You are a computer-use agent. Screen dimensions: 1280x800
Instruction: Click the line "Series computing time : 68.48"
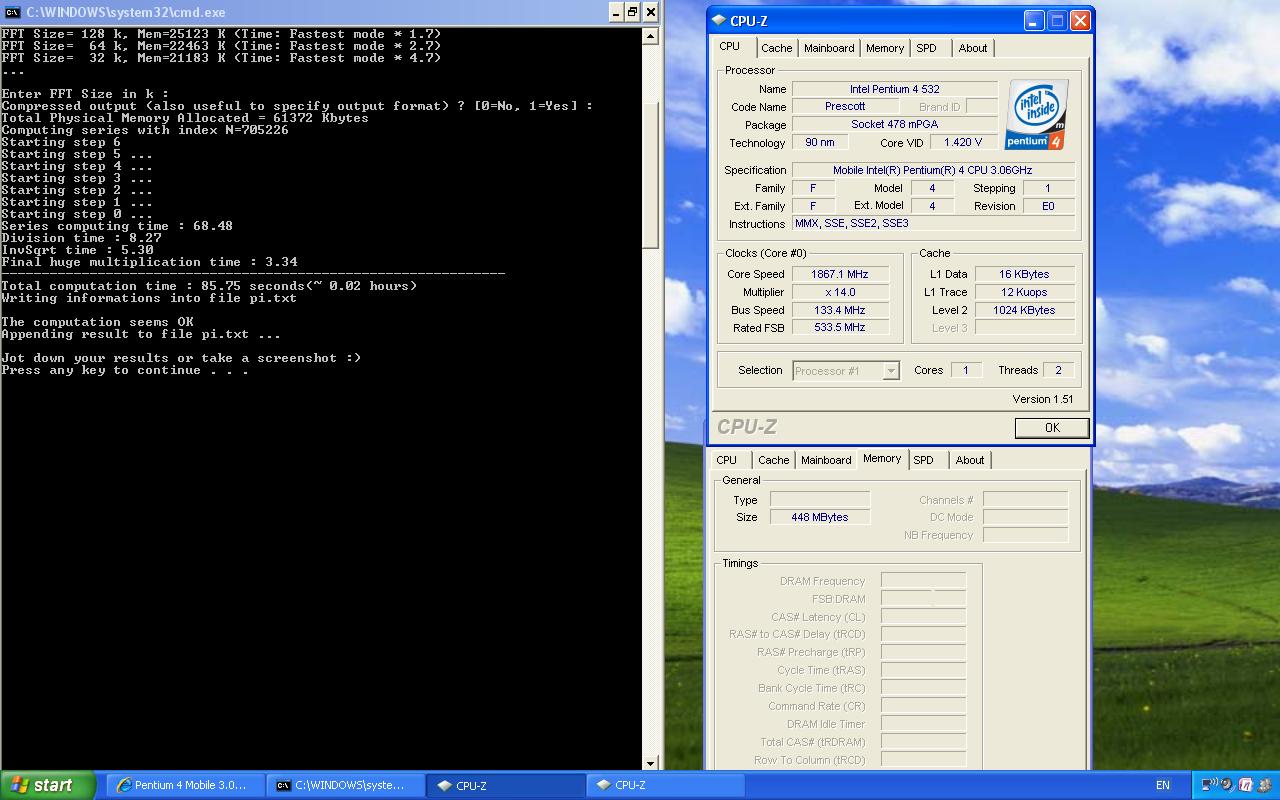117,226
